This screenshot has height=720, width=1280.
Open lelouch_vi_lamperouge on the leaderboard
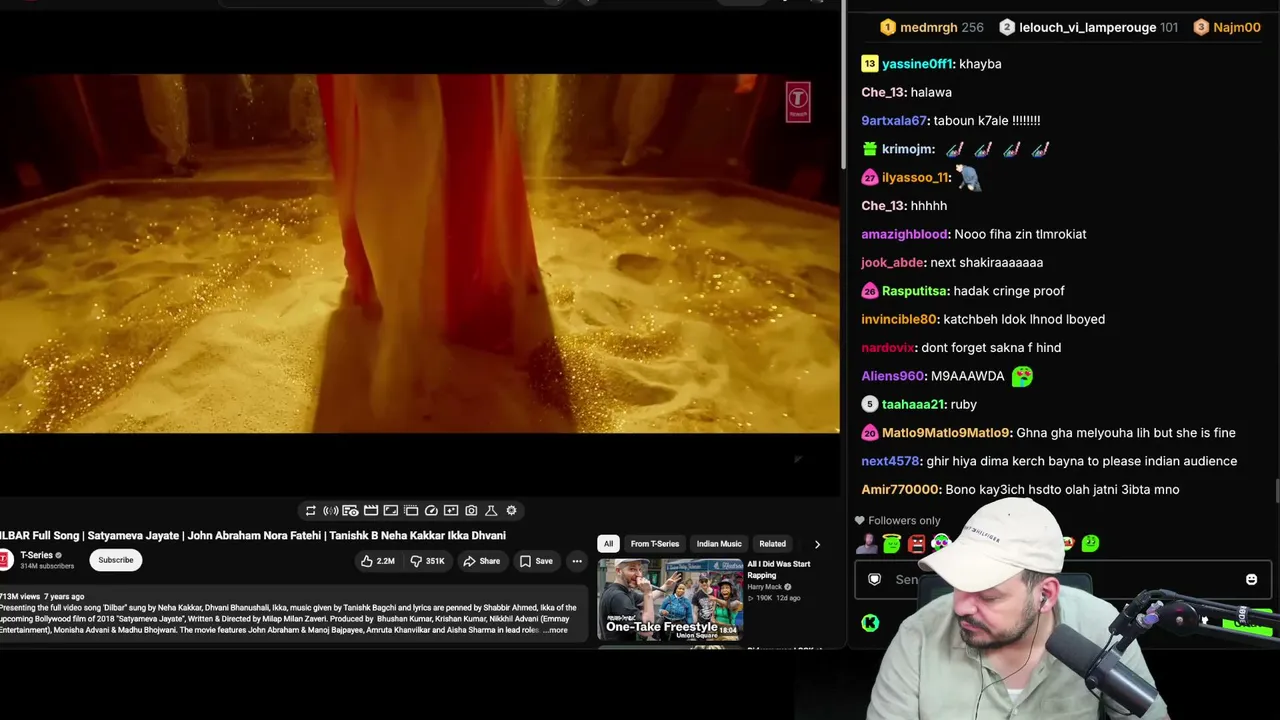[1087, 28]
